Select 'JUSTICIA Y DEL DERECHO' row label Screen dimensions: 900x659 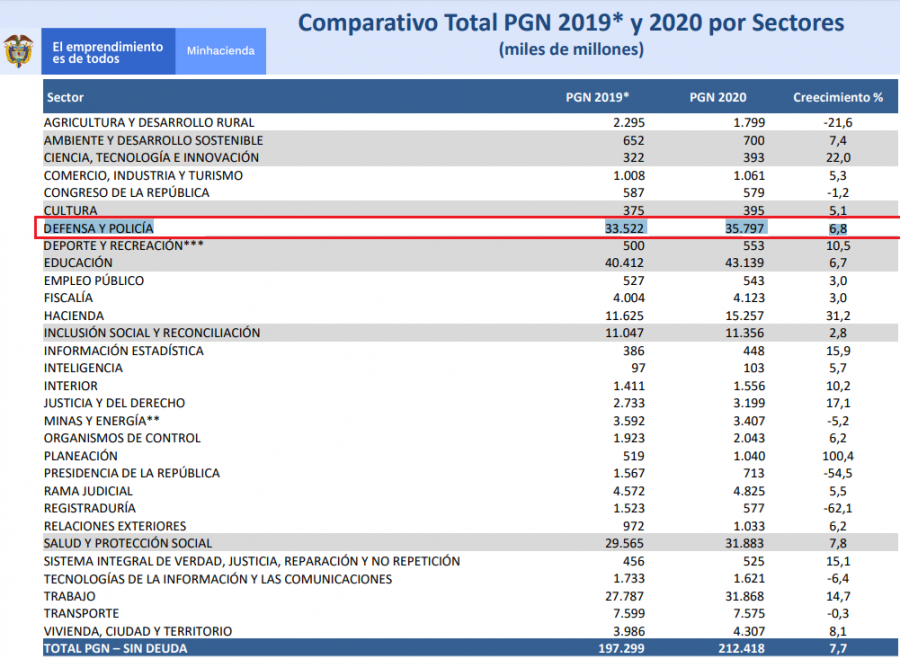tap(114, 403)
